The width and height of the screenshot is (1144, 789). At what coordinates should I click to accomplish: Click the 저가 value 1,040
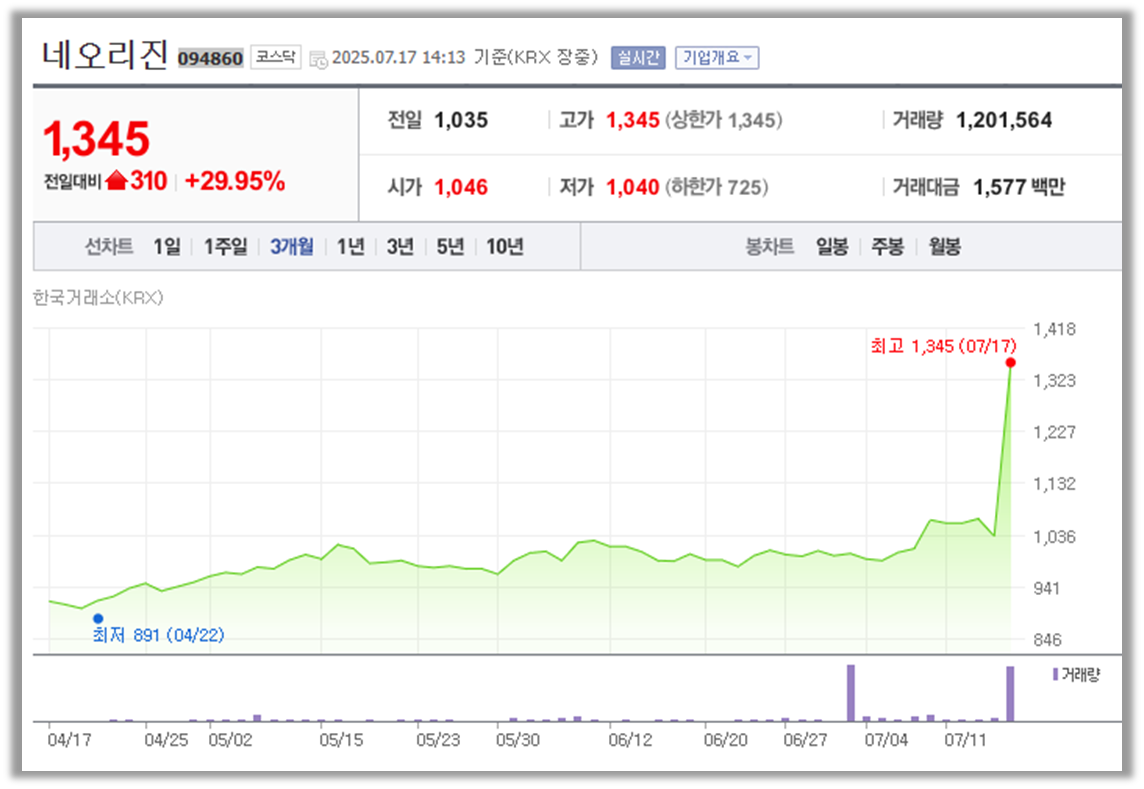pyautogui.click(x=633, y=188)
